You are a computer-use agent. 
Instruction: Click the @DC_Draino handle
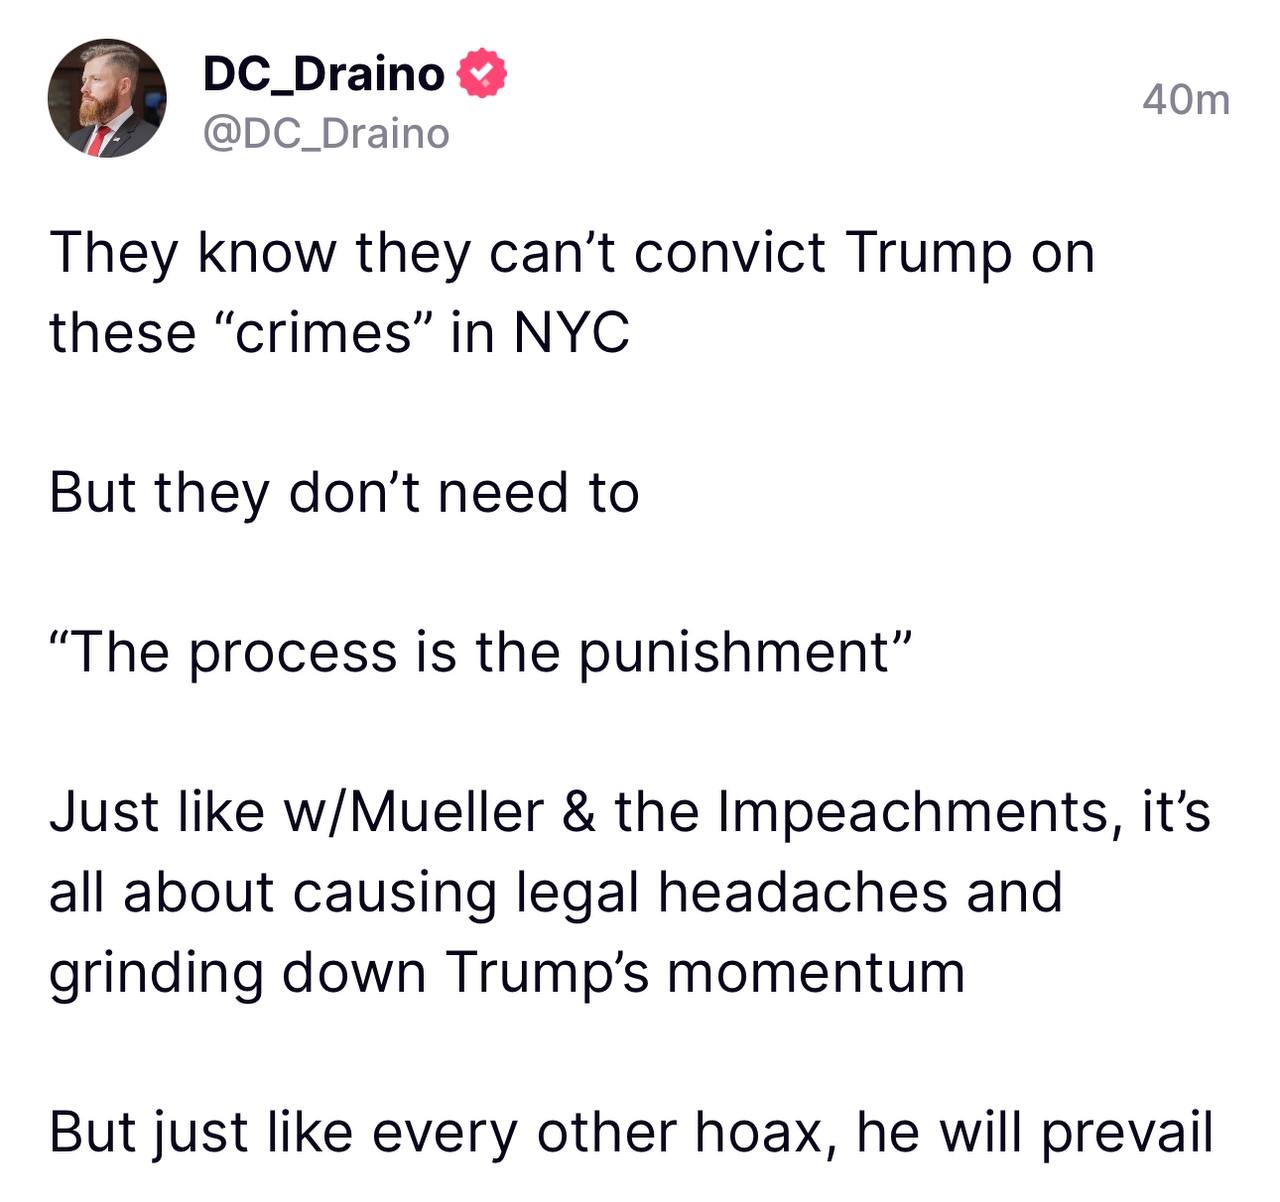(x=326, y=133)
